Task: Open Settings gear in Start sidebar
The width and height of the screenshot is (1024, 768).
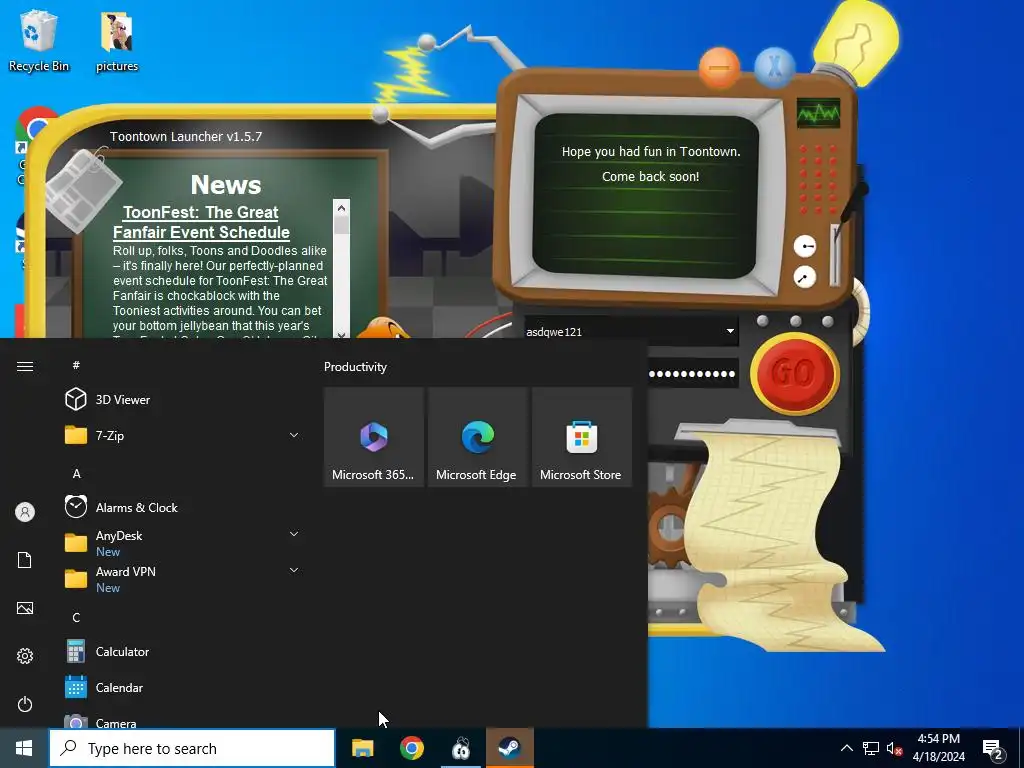Action: click(25, 656)
